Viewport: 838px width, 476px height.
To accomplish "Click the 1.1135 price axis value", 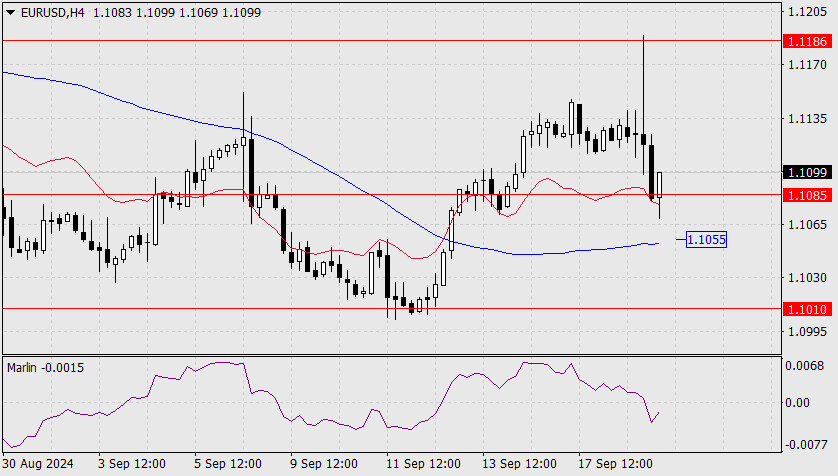I will tap(807, 119).
